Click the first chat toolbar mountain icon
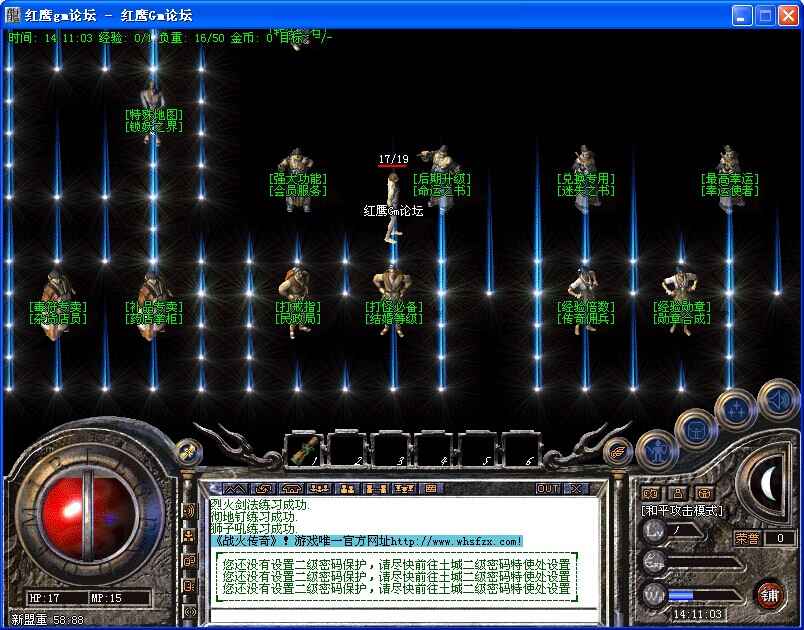This screenshot has height=630, width=804. [235, 489]
